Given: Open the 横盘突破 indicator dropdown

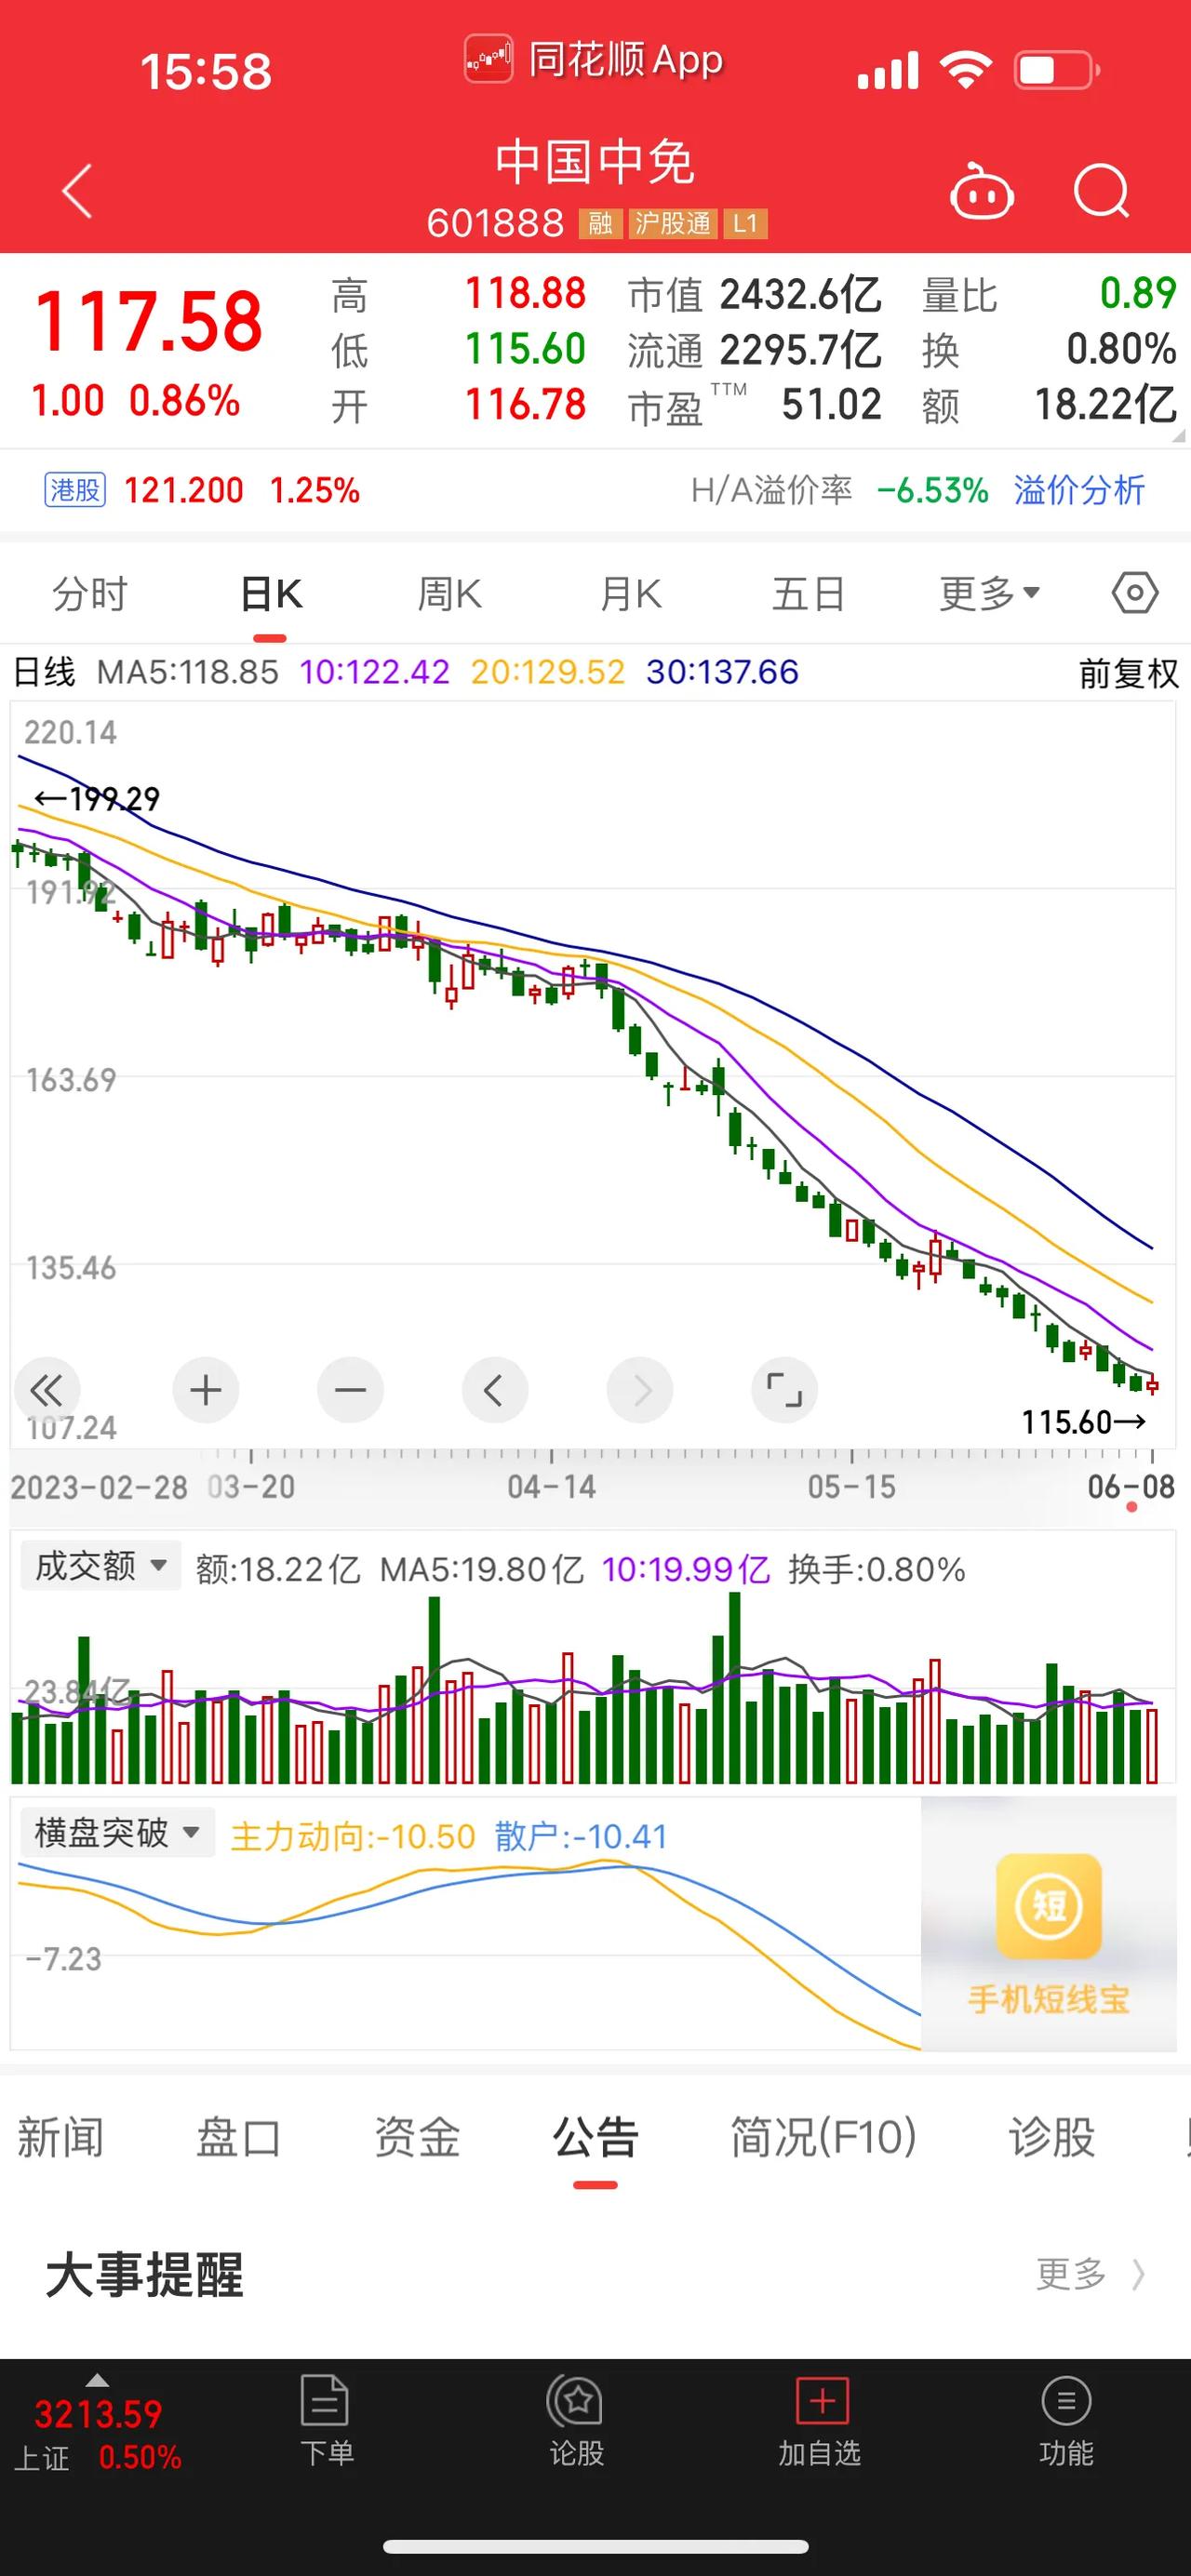Looking at the screenshot, I should [x=117, y=1833].
